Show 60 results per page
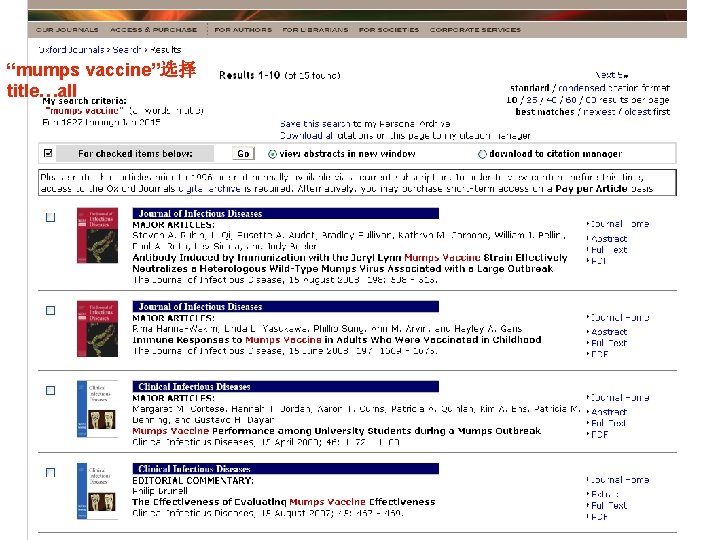720x540 pixels. tap(571, 100)
